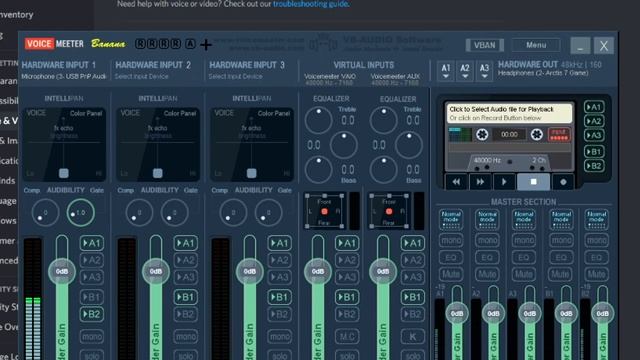Click the Gate knob on Hardware Input 1
640x360 pixels.
80,213
